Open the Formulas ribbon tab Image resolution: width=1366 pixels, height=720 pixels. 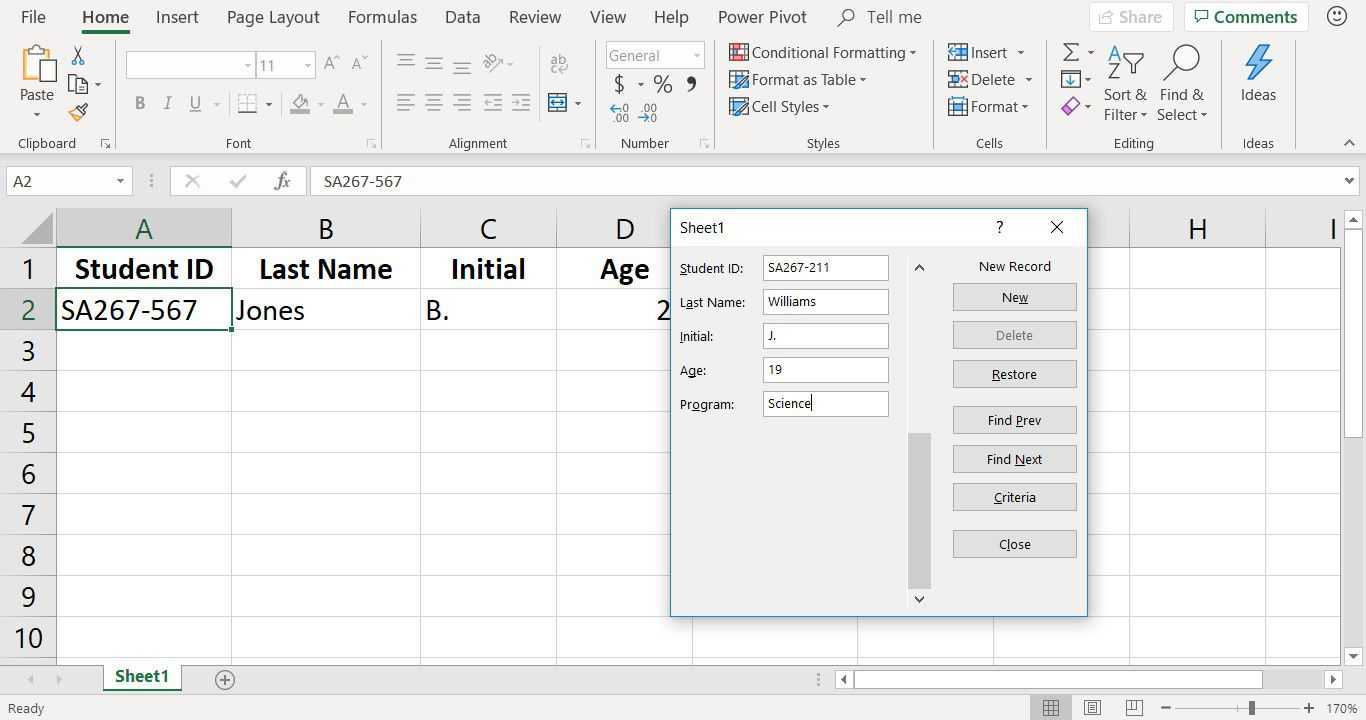[382, 17]
